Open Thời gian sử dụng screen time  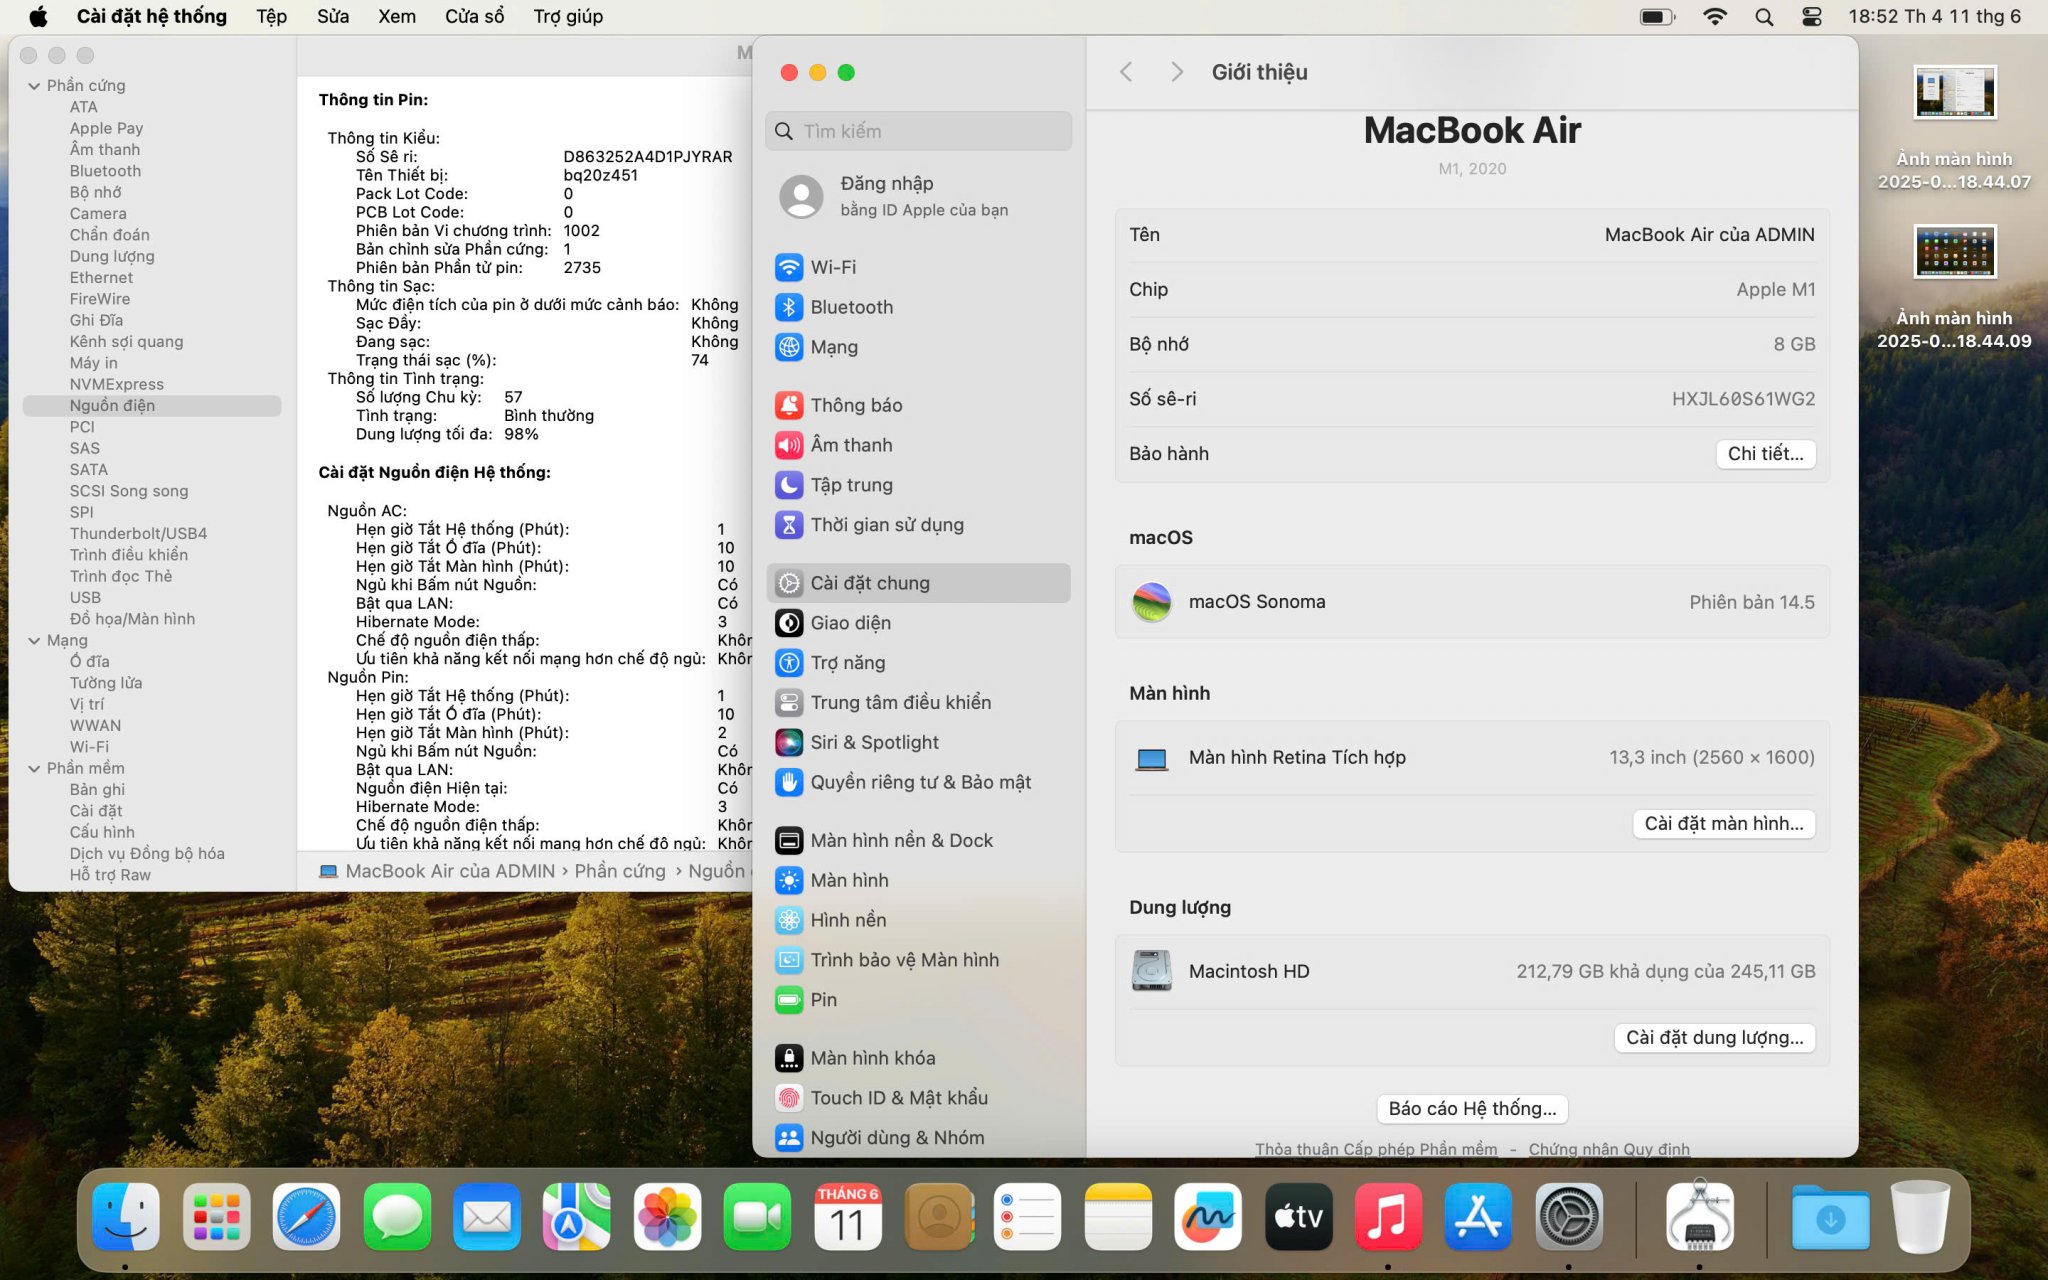[x=918, y=525]
